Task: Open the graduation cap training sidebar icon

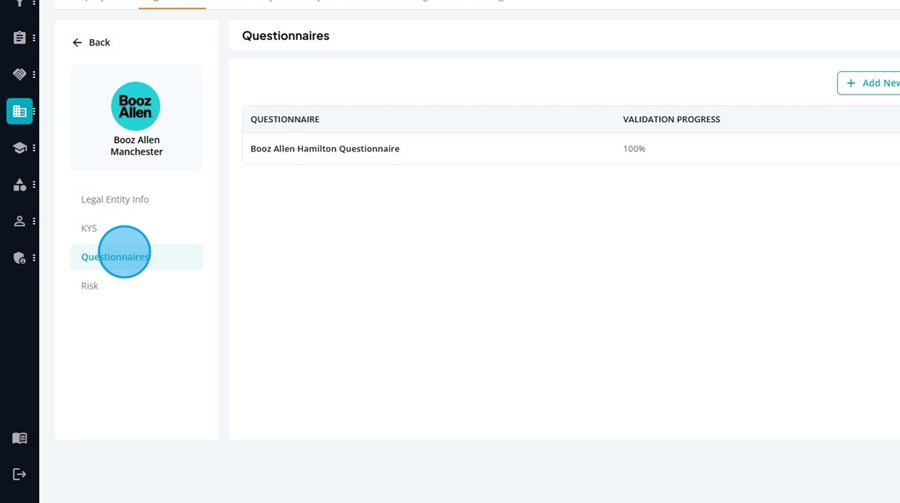Action: pos(20,148)
